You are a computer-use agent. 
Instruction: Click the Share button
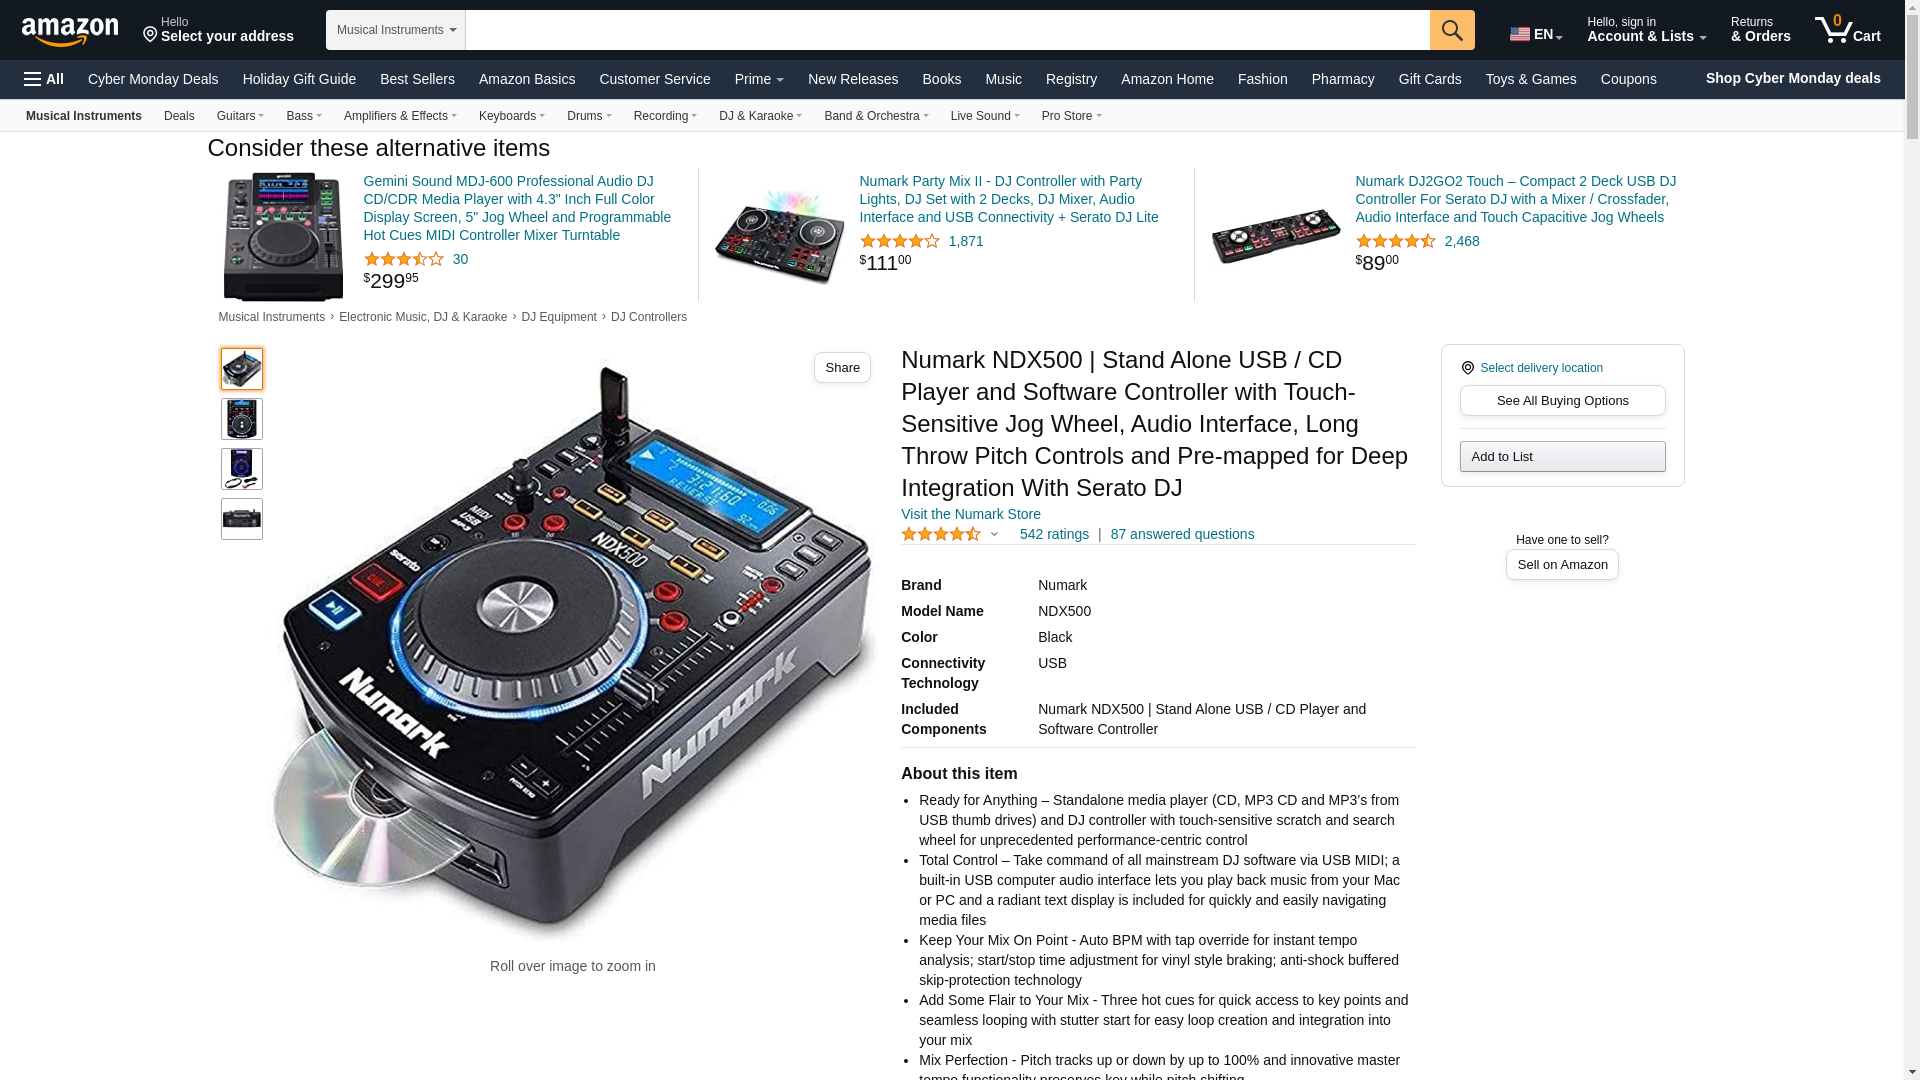[x=842, y=368]
